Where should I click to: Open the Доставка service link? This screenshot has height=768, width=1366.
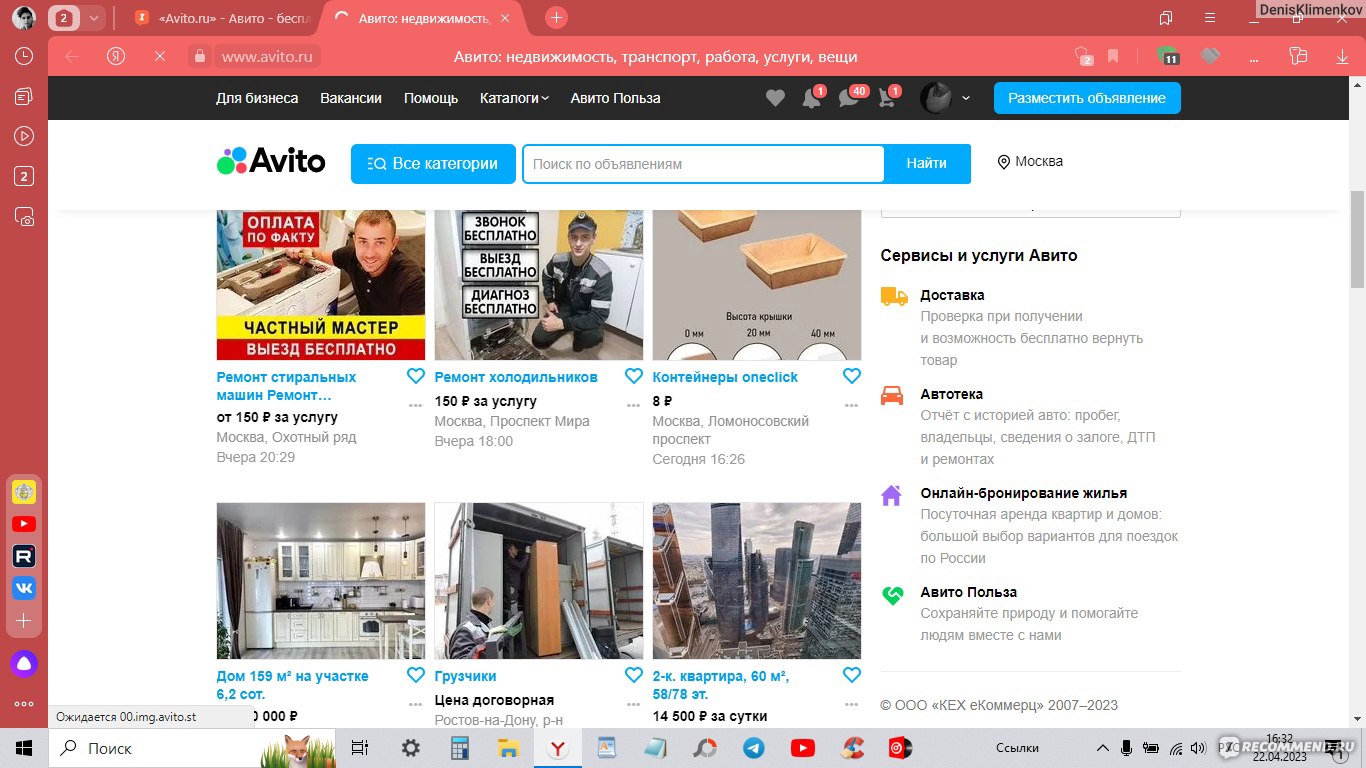click(x=952, y=295)
